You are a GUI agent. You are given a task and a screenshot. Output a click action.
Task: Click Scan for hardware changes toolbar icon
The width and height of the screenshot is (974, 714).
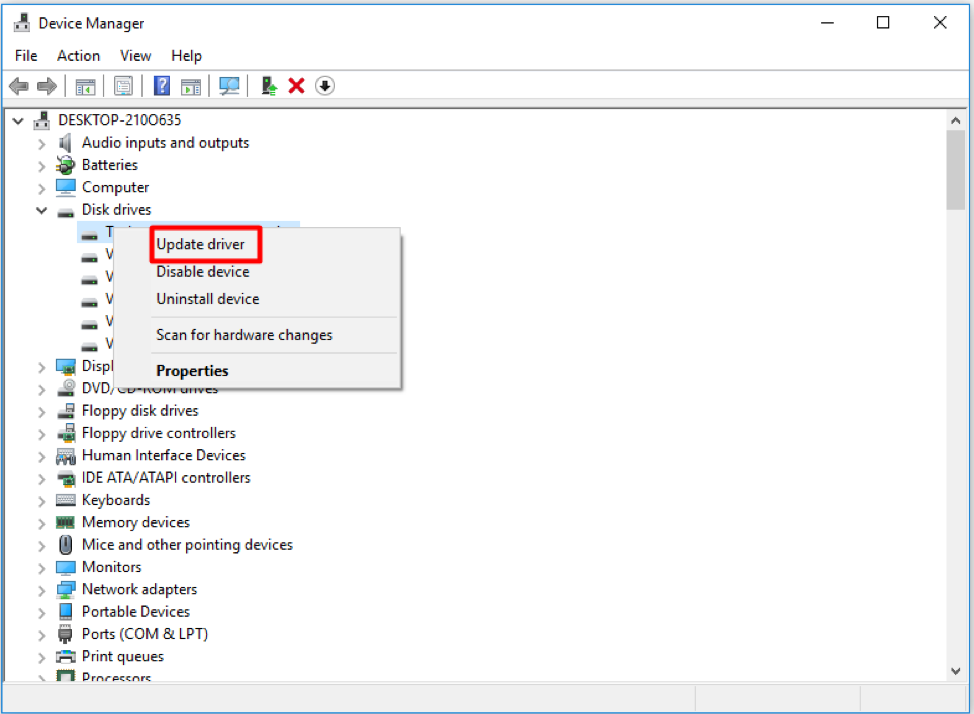(x=229, y=86)
